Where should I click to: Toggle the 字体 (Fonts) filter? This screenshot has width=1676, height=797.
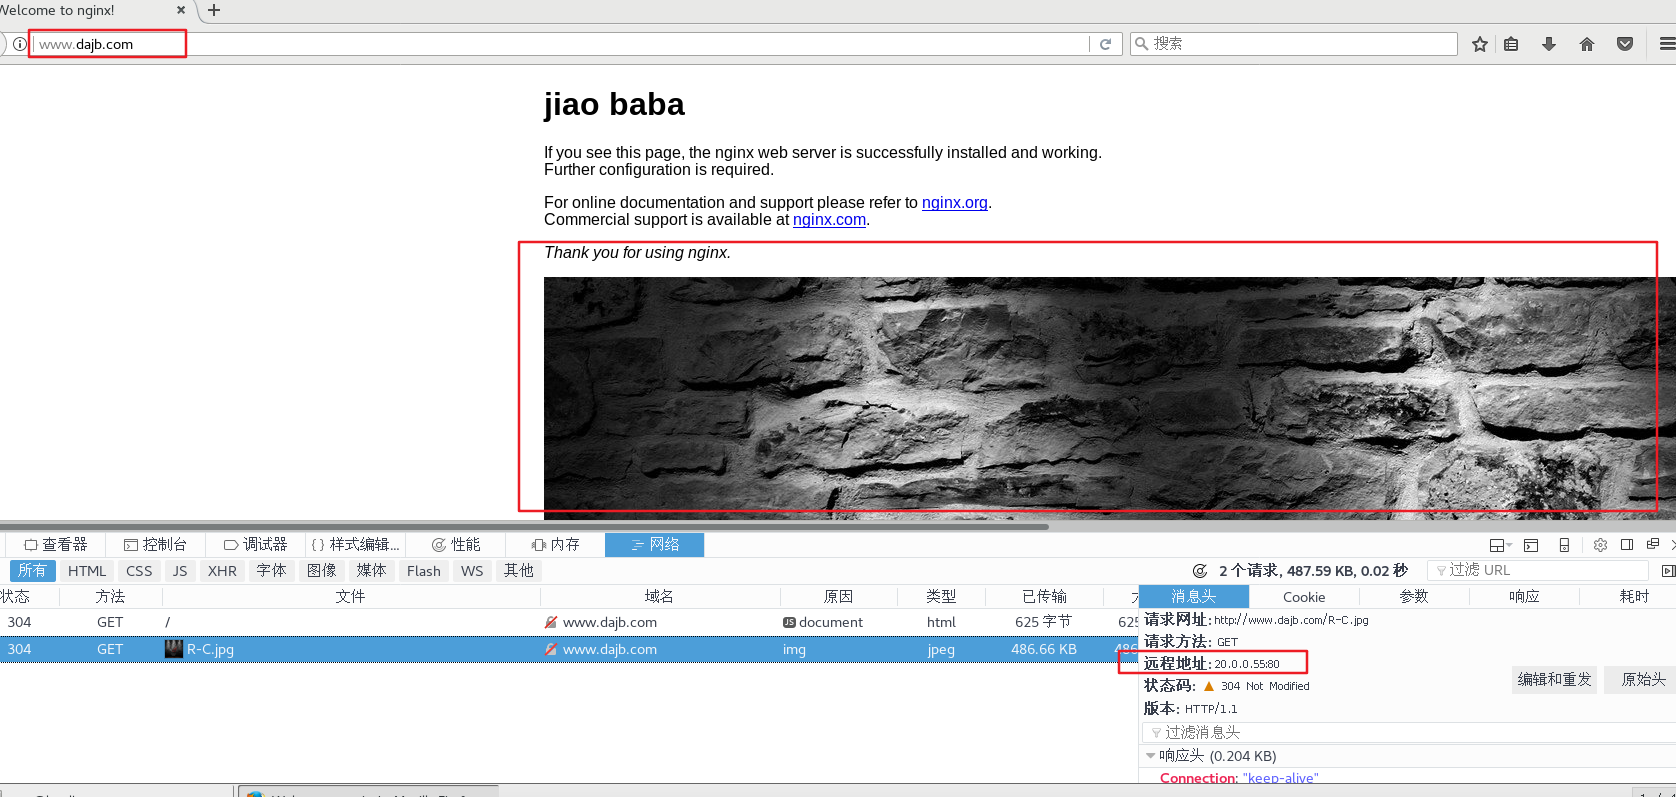click(271, 571)
